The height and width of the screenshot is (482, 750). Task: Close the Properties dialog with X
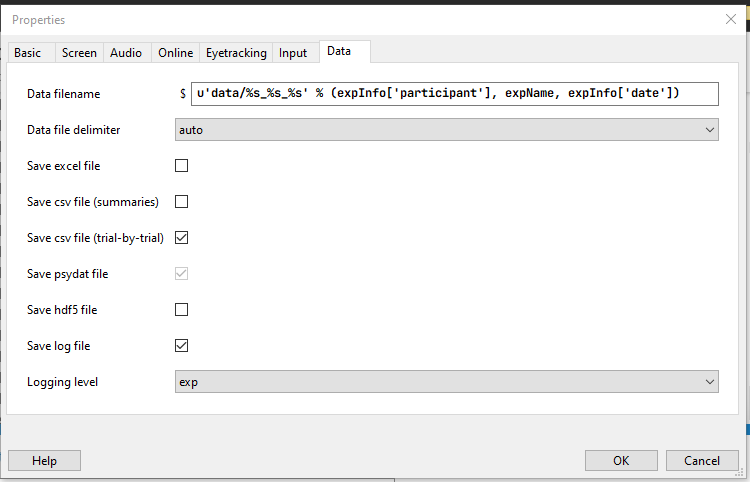point(730,19)
